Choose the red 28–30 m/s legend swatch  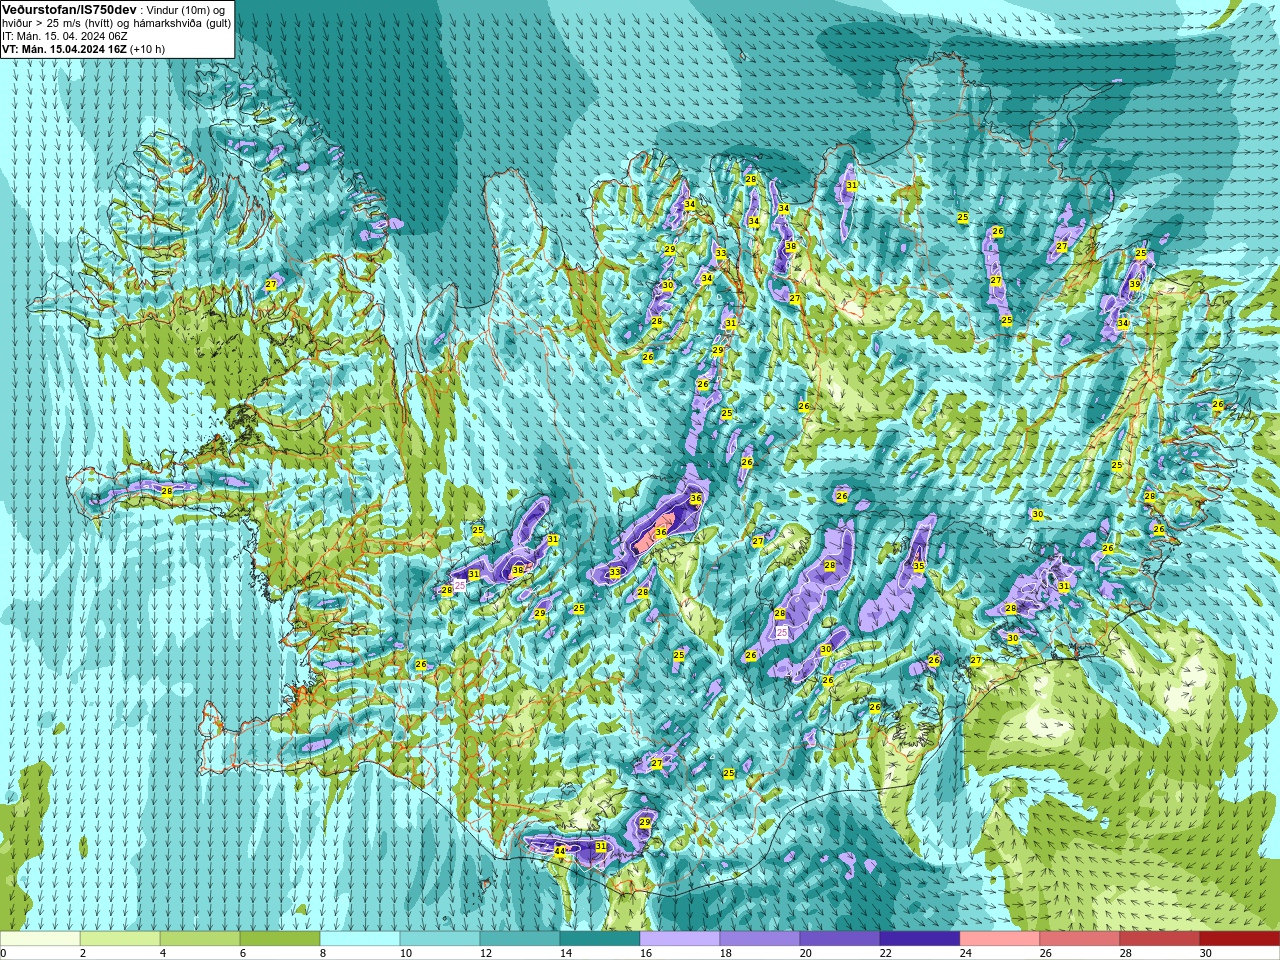[x=1160, y=939]
